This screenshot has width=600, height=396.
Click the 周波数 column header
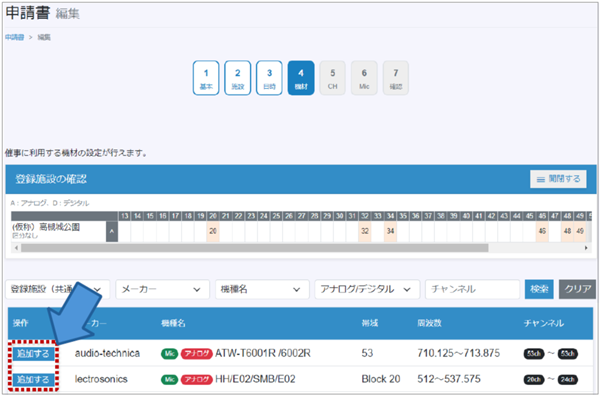429,323
